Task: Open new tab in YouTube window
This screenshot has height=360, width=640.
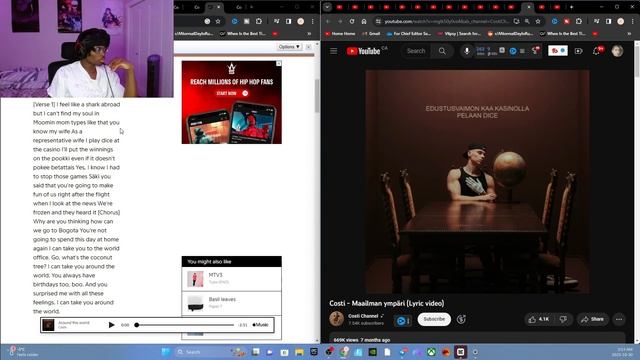Action: coord(571,7)
